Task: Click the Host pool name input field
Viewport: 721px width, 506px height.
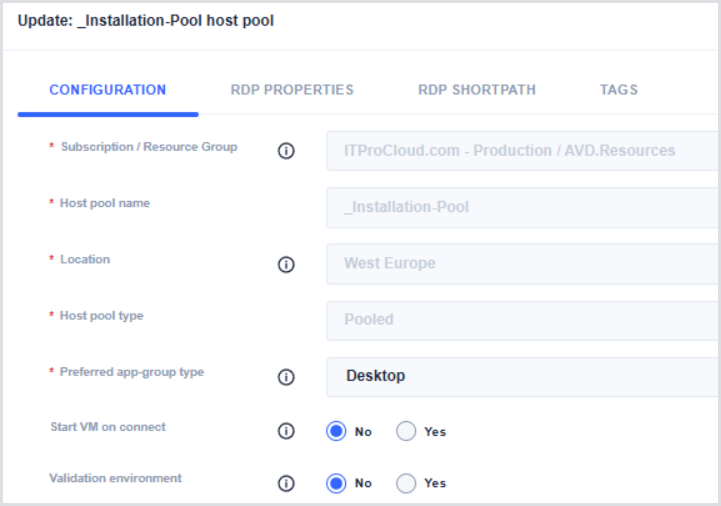Action: pos(522,208)
